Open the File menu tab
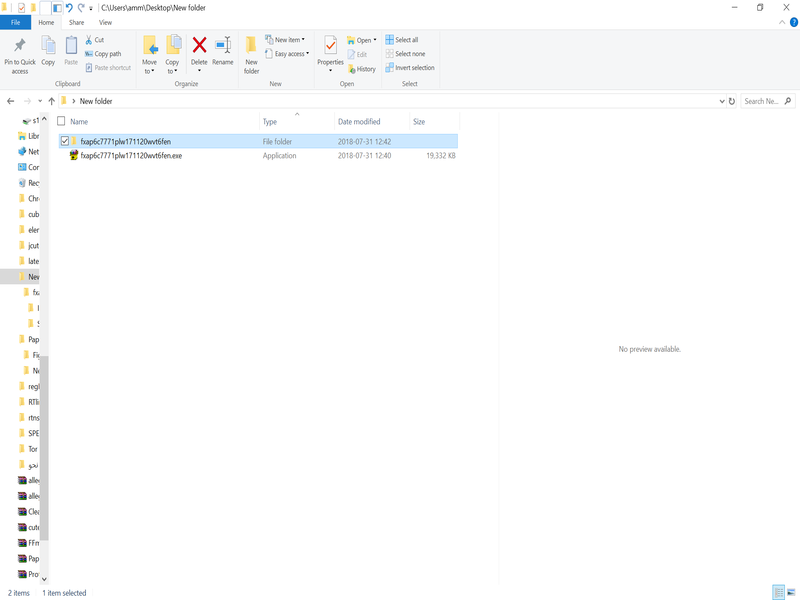 tap(16, 22)
